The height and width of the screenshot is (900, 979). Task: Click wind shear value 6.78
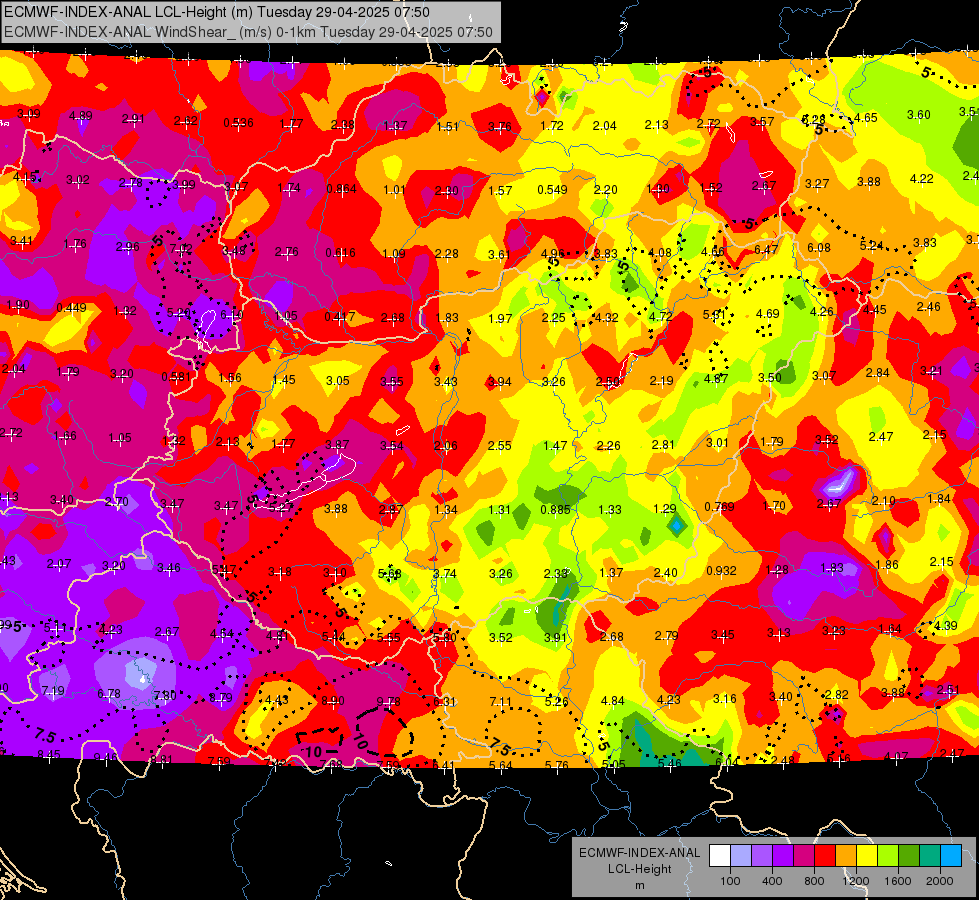pyautogui.click(x=109, y=693)
